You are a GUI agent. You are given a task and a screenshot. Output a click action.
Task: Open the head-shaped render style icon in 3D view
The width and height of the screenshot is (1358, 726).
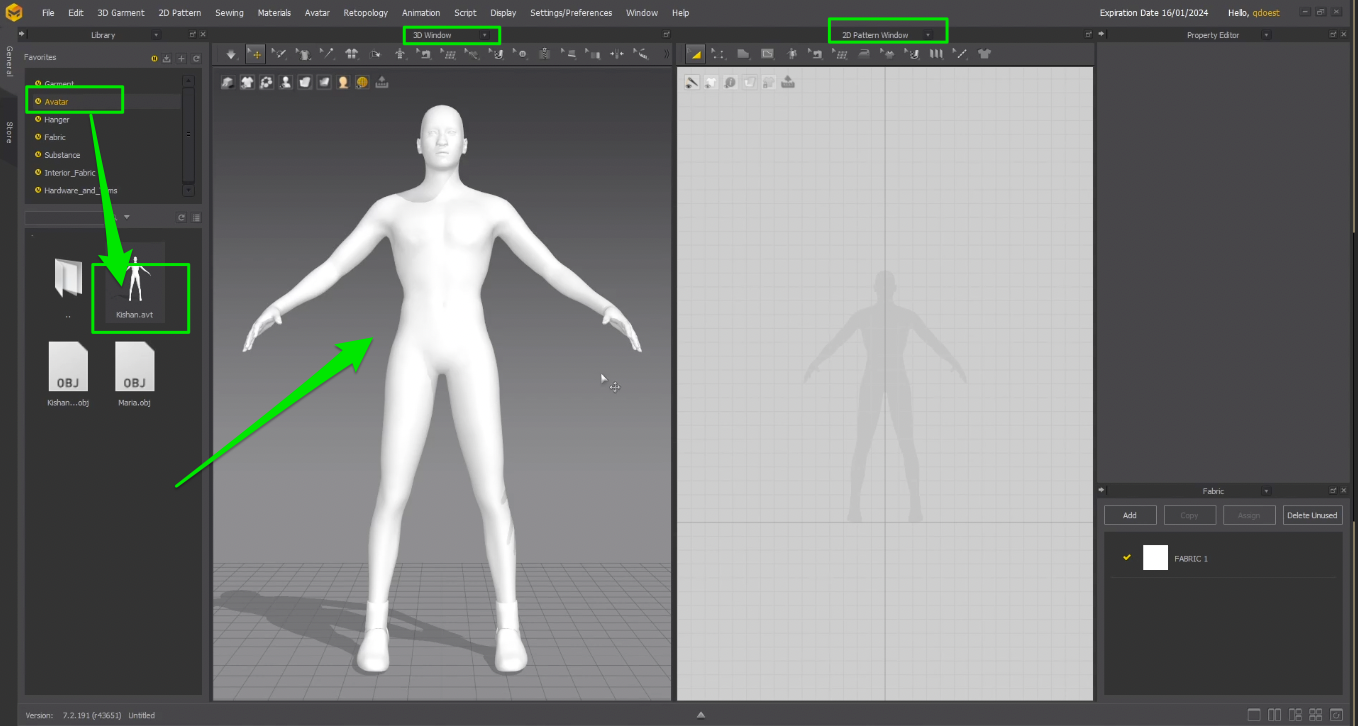click(343, 82)
